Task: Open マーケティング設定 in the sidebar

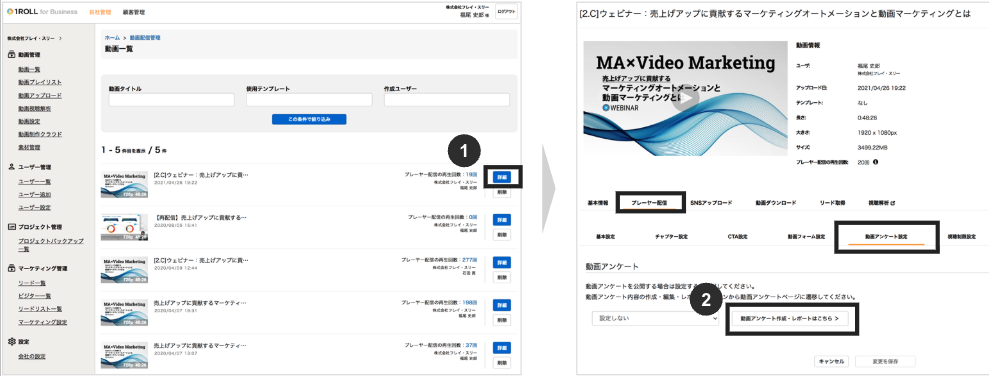Action: (x=42, y=322)
